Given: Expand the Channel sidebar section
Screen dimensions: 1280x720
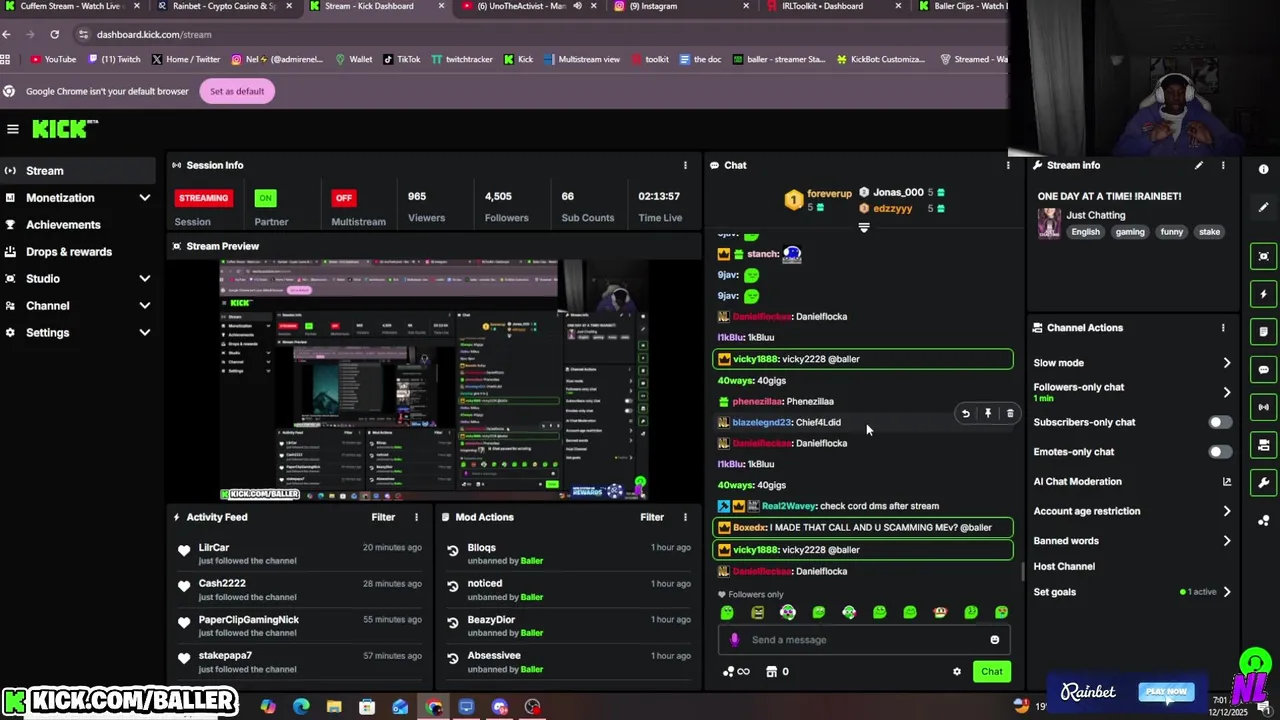Looking at the screenshot, I should tap(80, 306).
